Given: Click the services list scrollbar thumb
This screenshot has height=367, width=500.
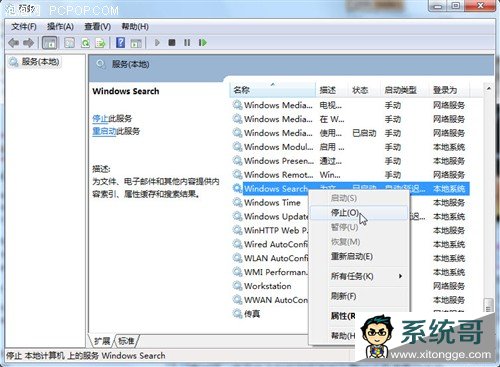Looking at the screenshot, I should click(x=488, y=305).
